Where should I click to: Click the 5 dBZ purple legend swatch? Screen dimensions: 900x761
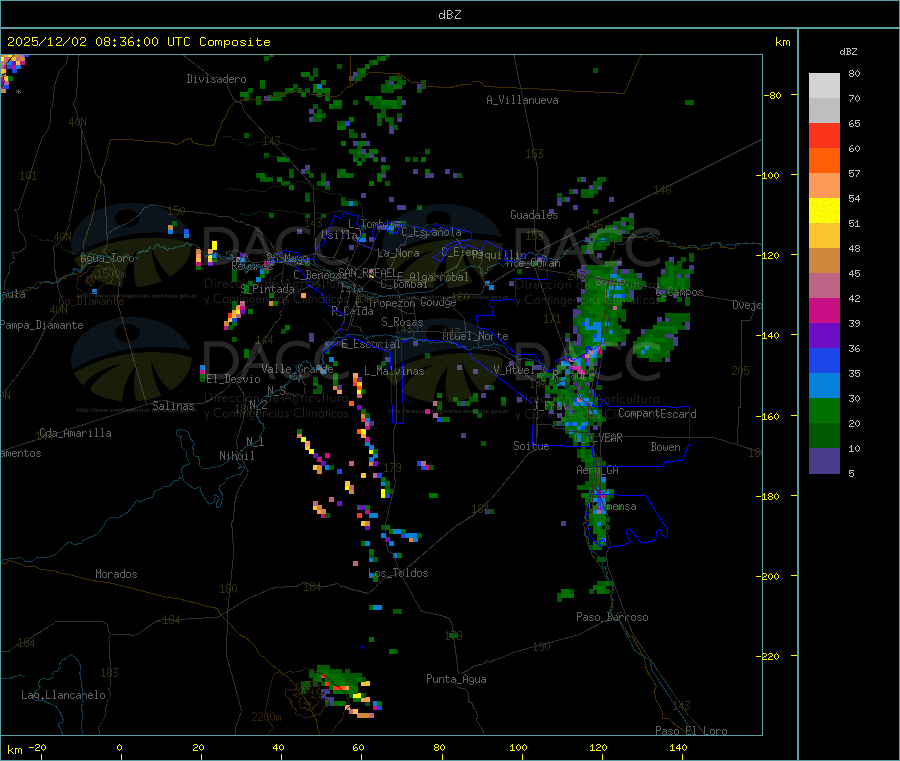point(824,461)
